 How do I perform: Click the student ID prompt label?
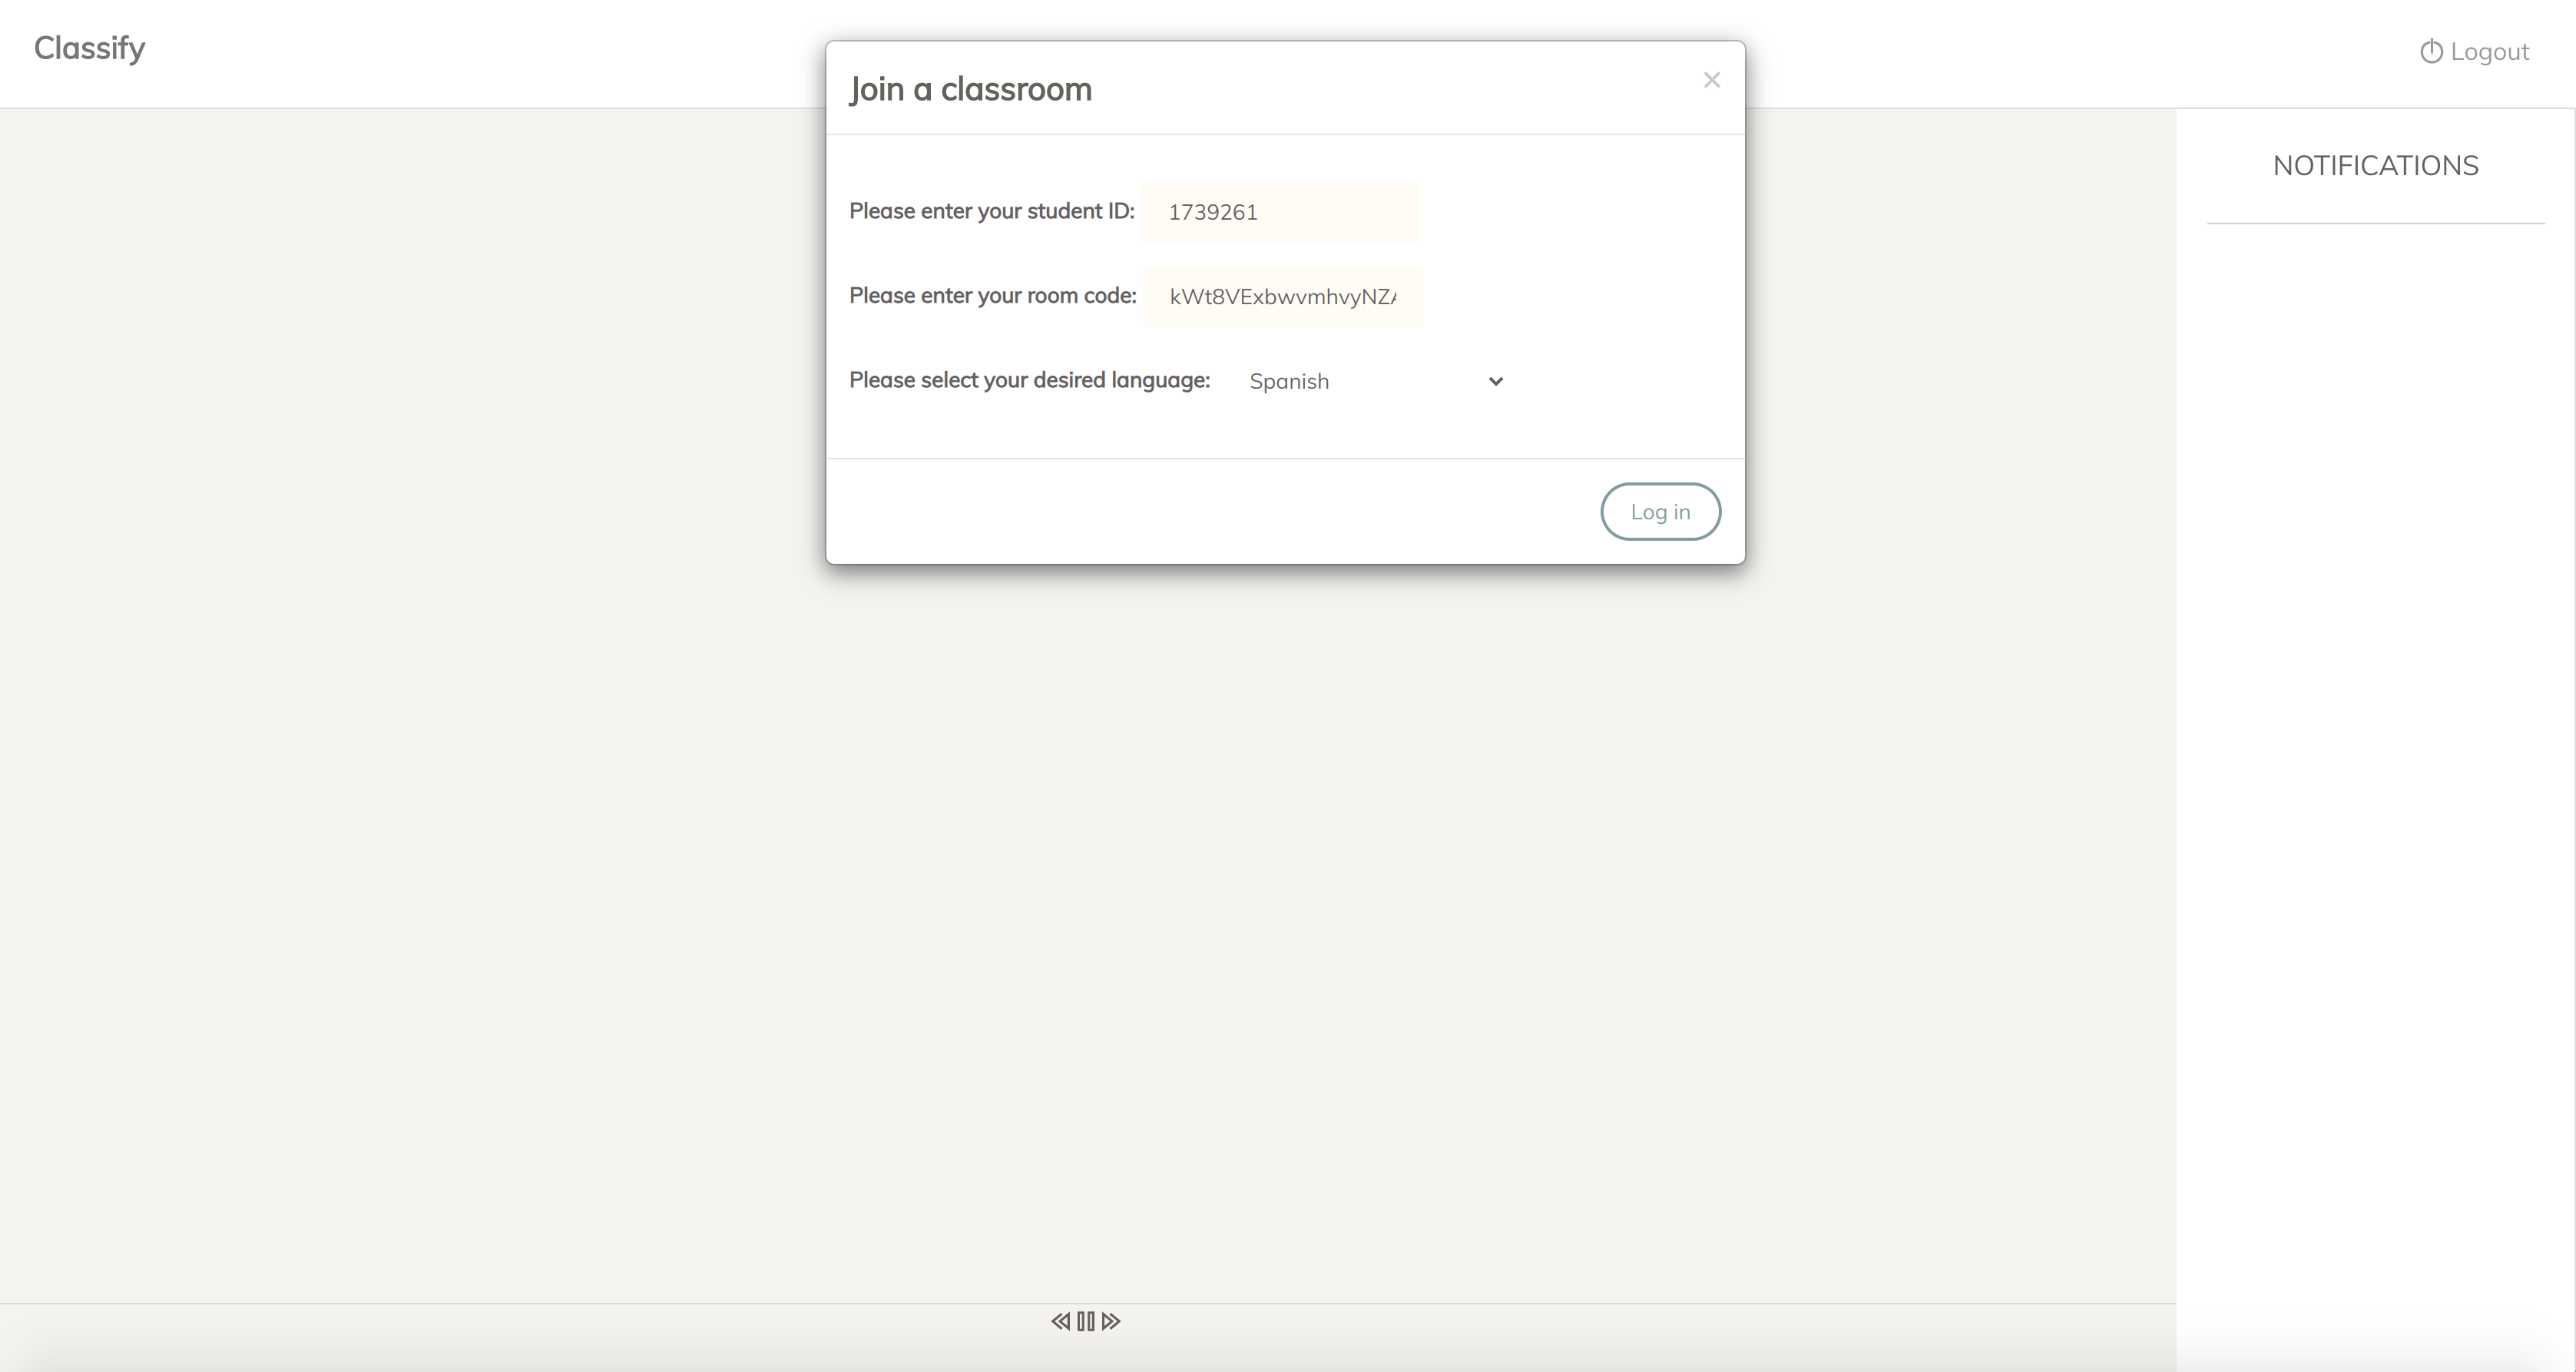pyautogui.click(x=991, y=211)
